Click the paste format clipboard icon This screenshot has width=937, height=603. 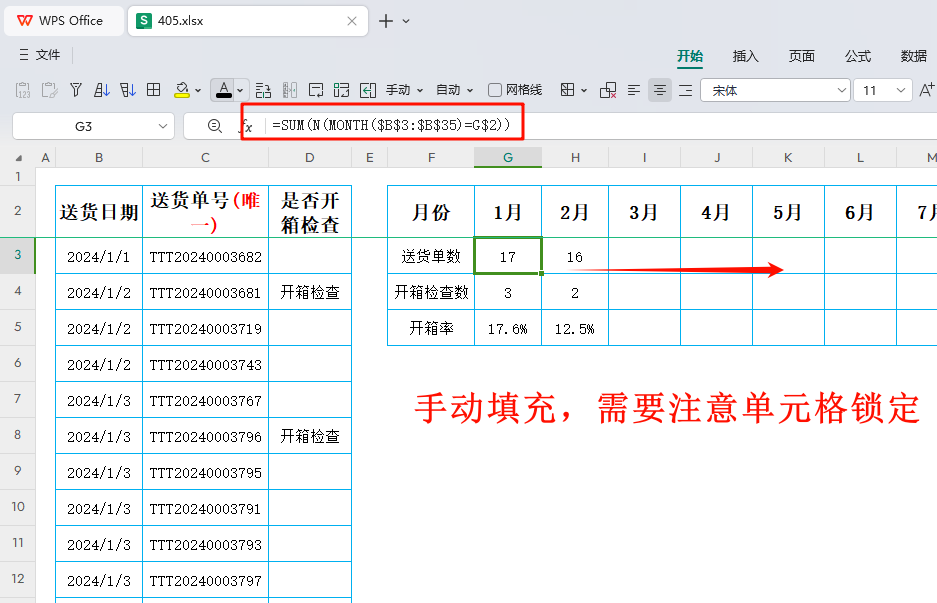(x=50, y=90)
